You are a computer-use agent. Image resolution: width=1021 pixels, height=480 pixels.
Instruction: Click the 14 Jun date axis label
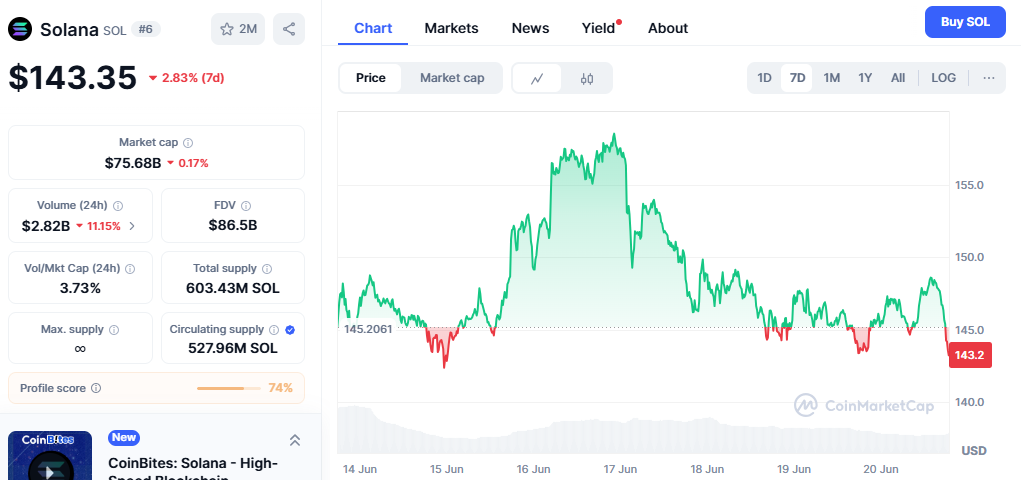pyautogui.click(x=359, y=469)
